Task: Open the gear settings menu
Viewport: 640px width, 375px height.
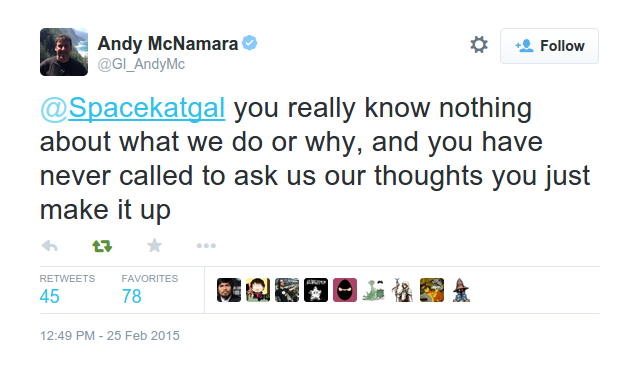Action: (479, 44)
